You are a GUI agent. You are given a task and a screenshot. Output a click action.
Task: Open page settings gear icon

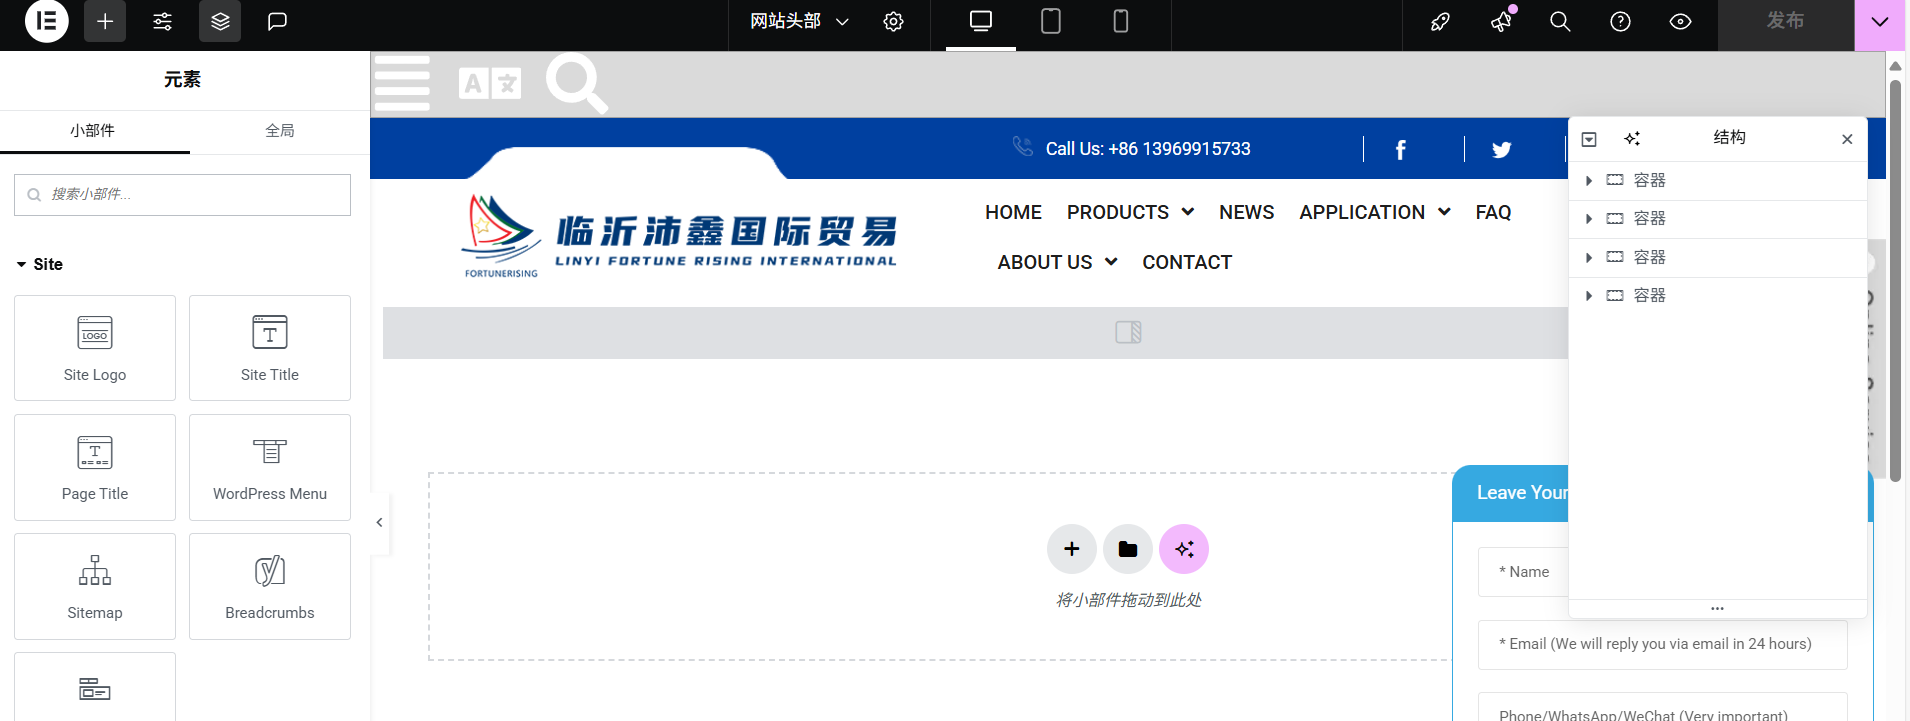pyautogui.click(x=893, y=21)
